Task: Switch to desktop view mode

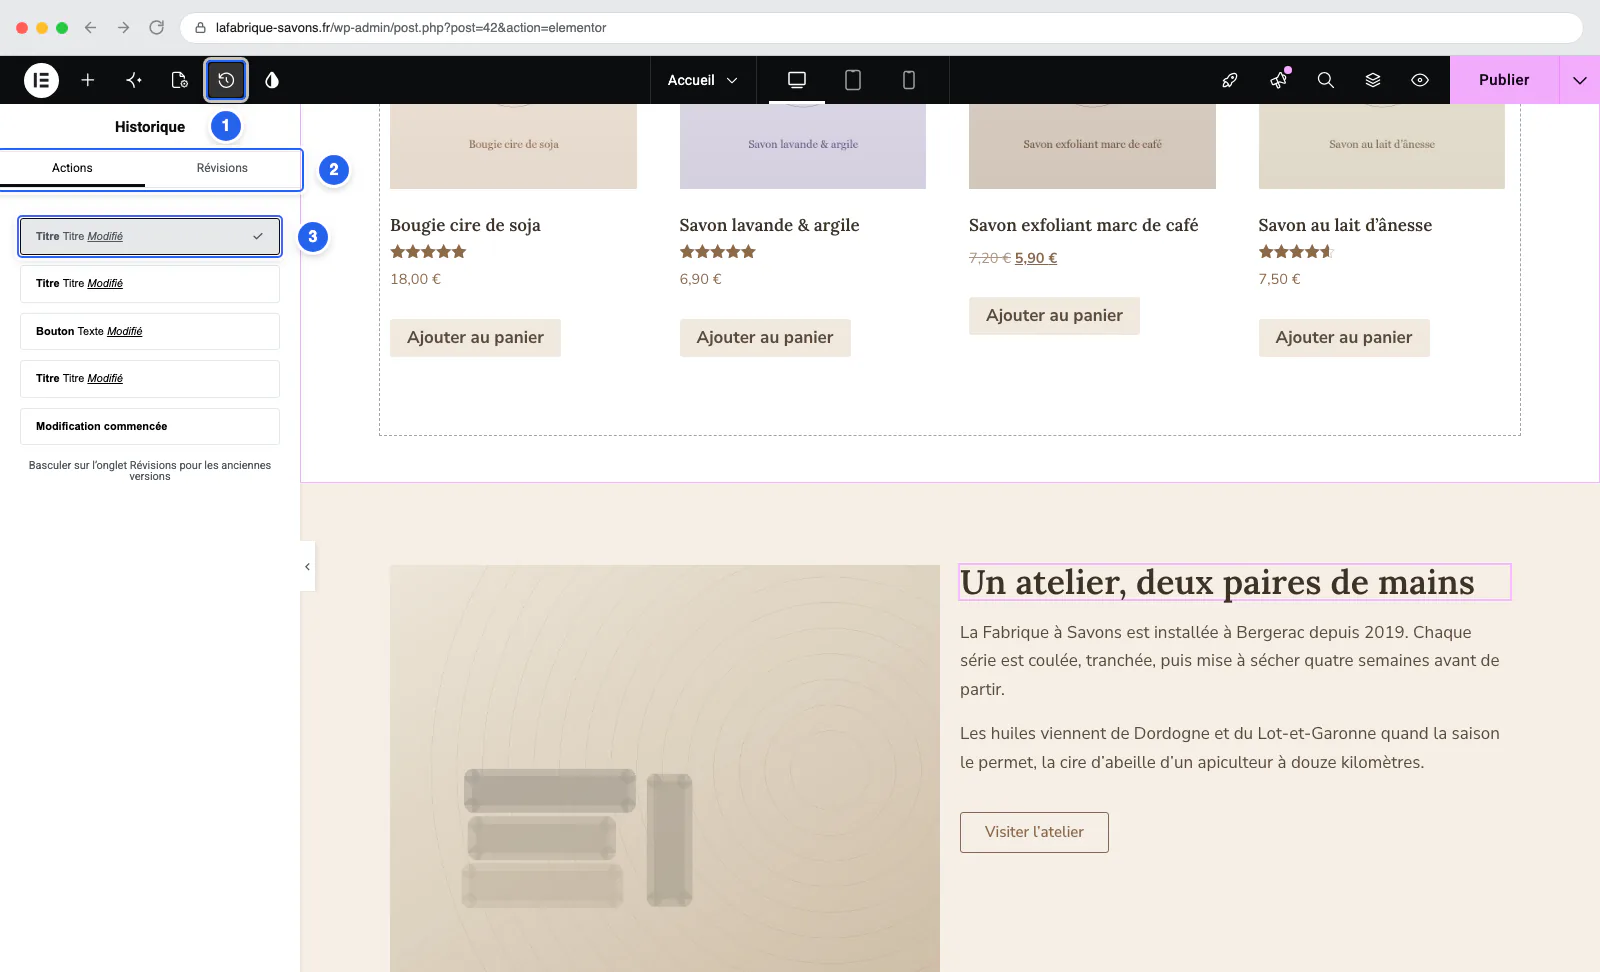Action: (797, 80)
